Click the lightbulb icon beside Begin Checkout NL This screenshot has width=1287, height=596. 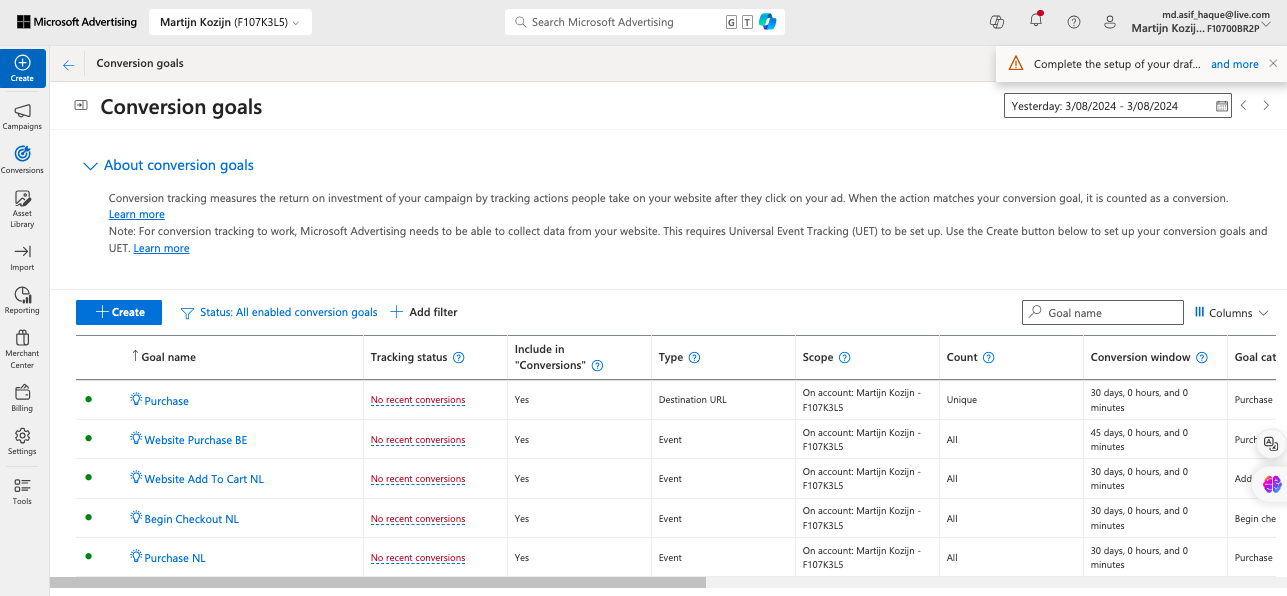(x=136, y=518)
